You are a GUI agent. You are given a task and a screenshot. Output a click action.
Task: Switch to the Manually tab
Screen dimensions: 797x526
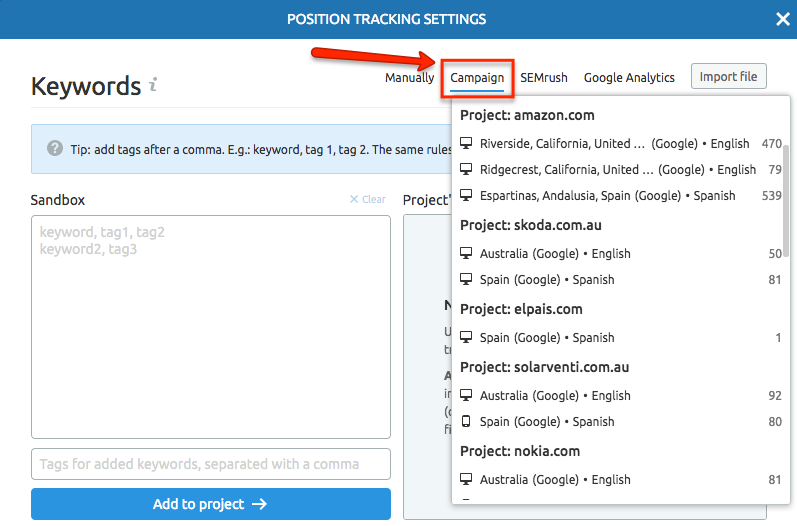click(x=409, y=78)
